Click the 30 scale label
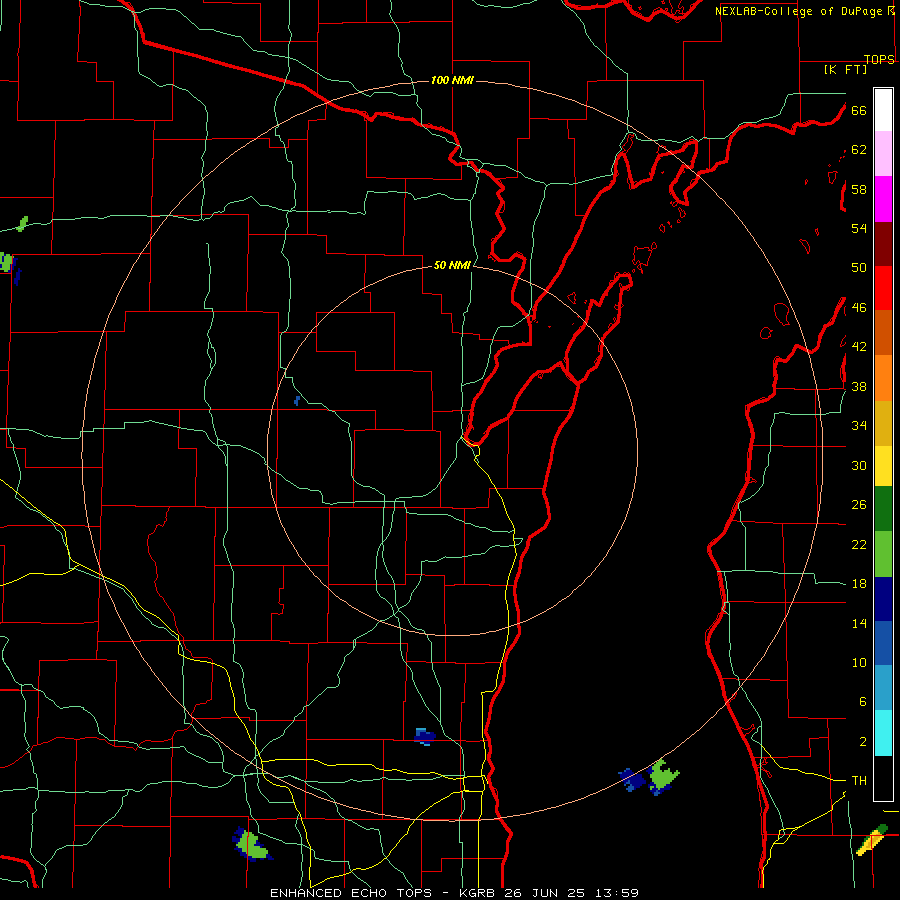The image size is (900, 900). (859, 465)
